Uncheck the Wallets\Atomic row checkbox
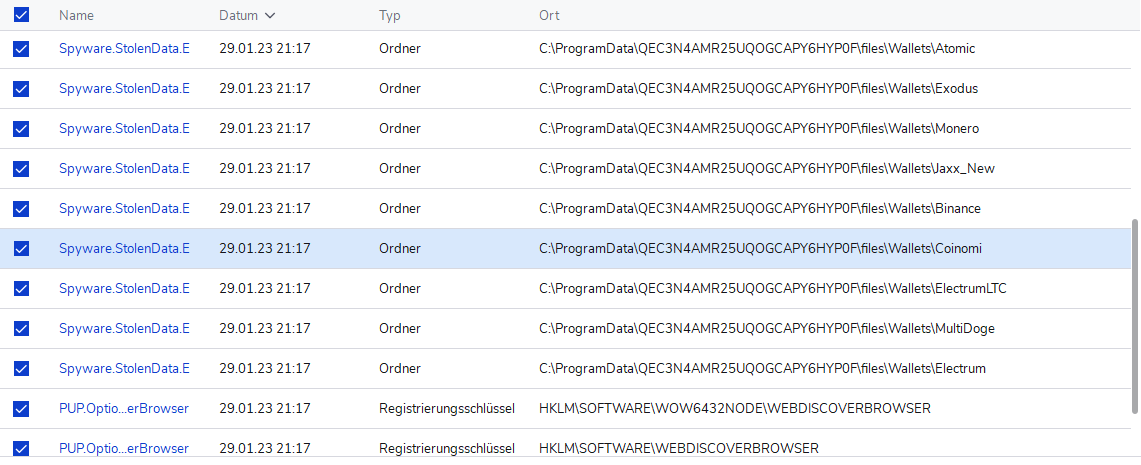 coord(21,49)
